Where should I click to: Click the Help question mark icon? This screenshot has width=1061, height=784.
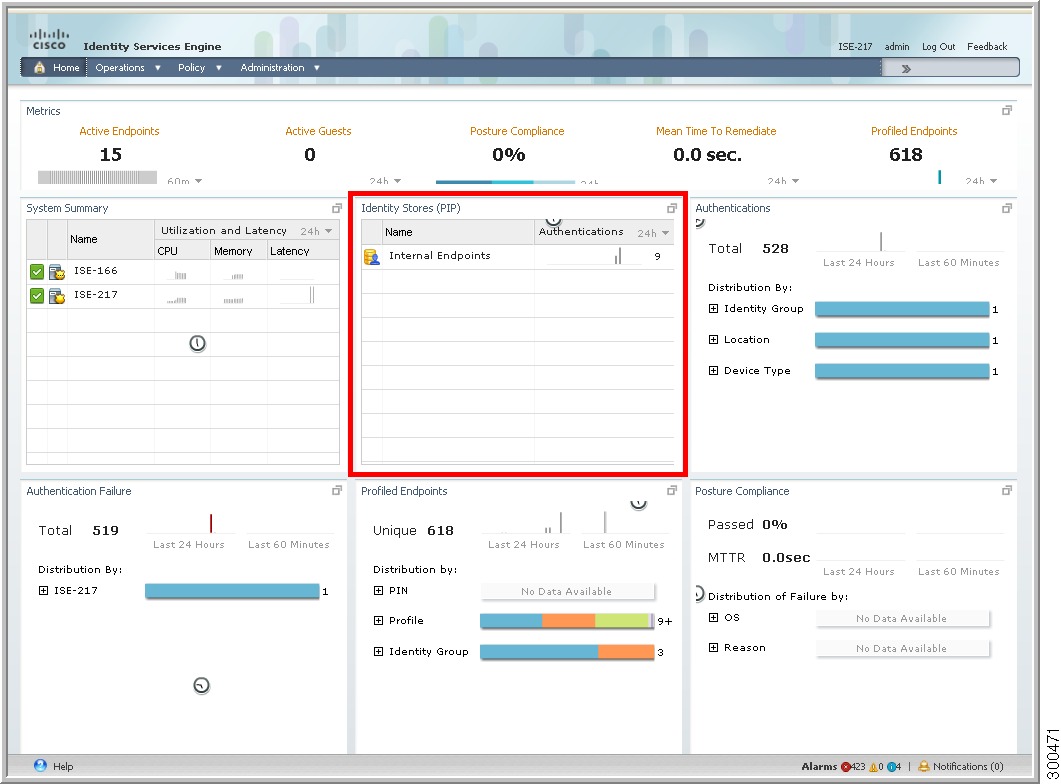click(41, 765)
